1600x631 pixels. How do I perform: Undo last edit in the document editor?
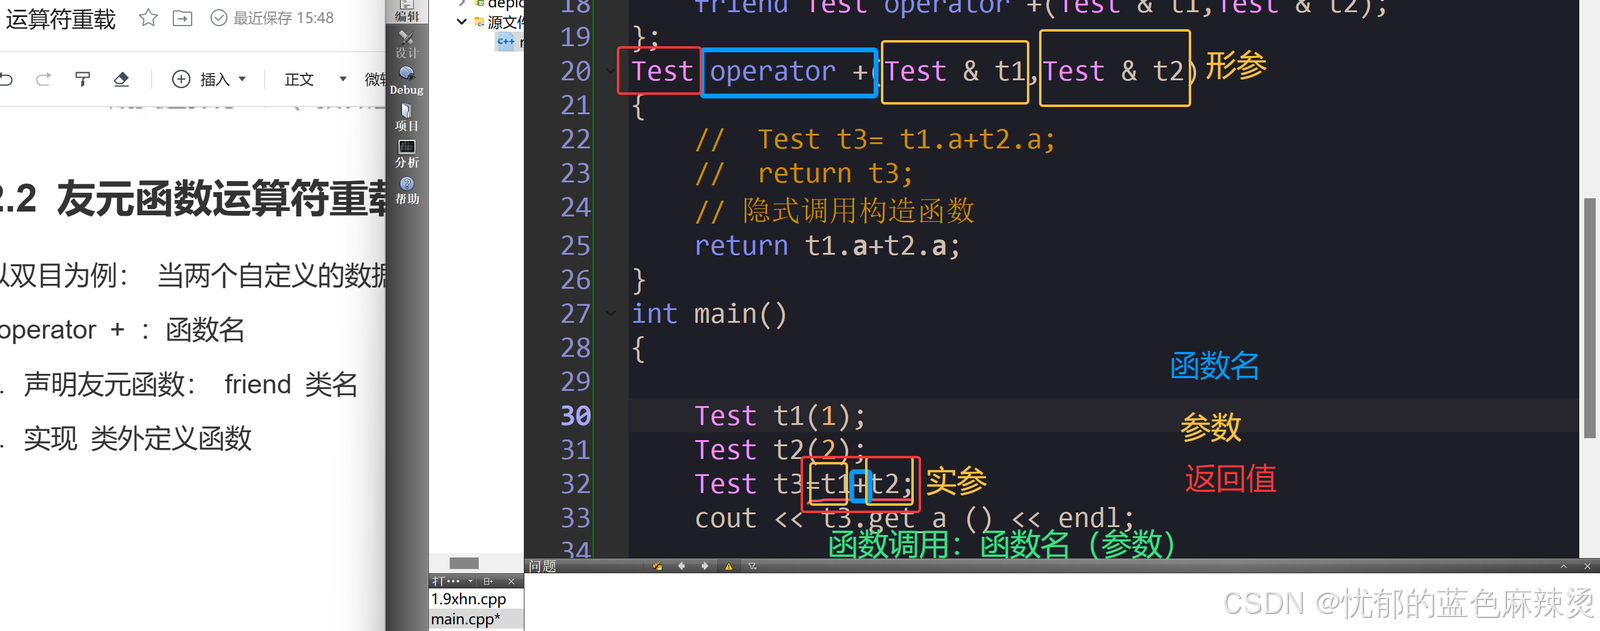coord(7,79)
